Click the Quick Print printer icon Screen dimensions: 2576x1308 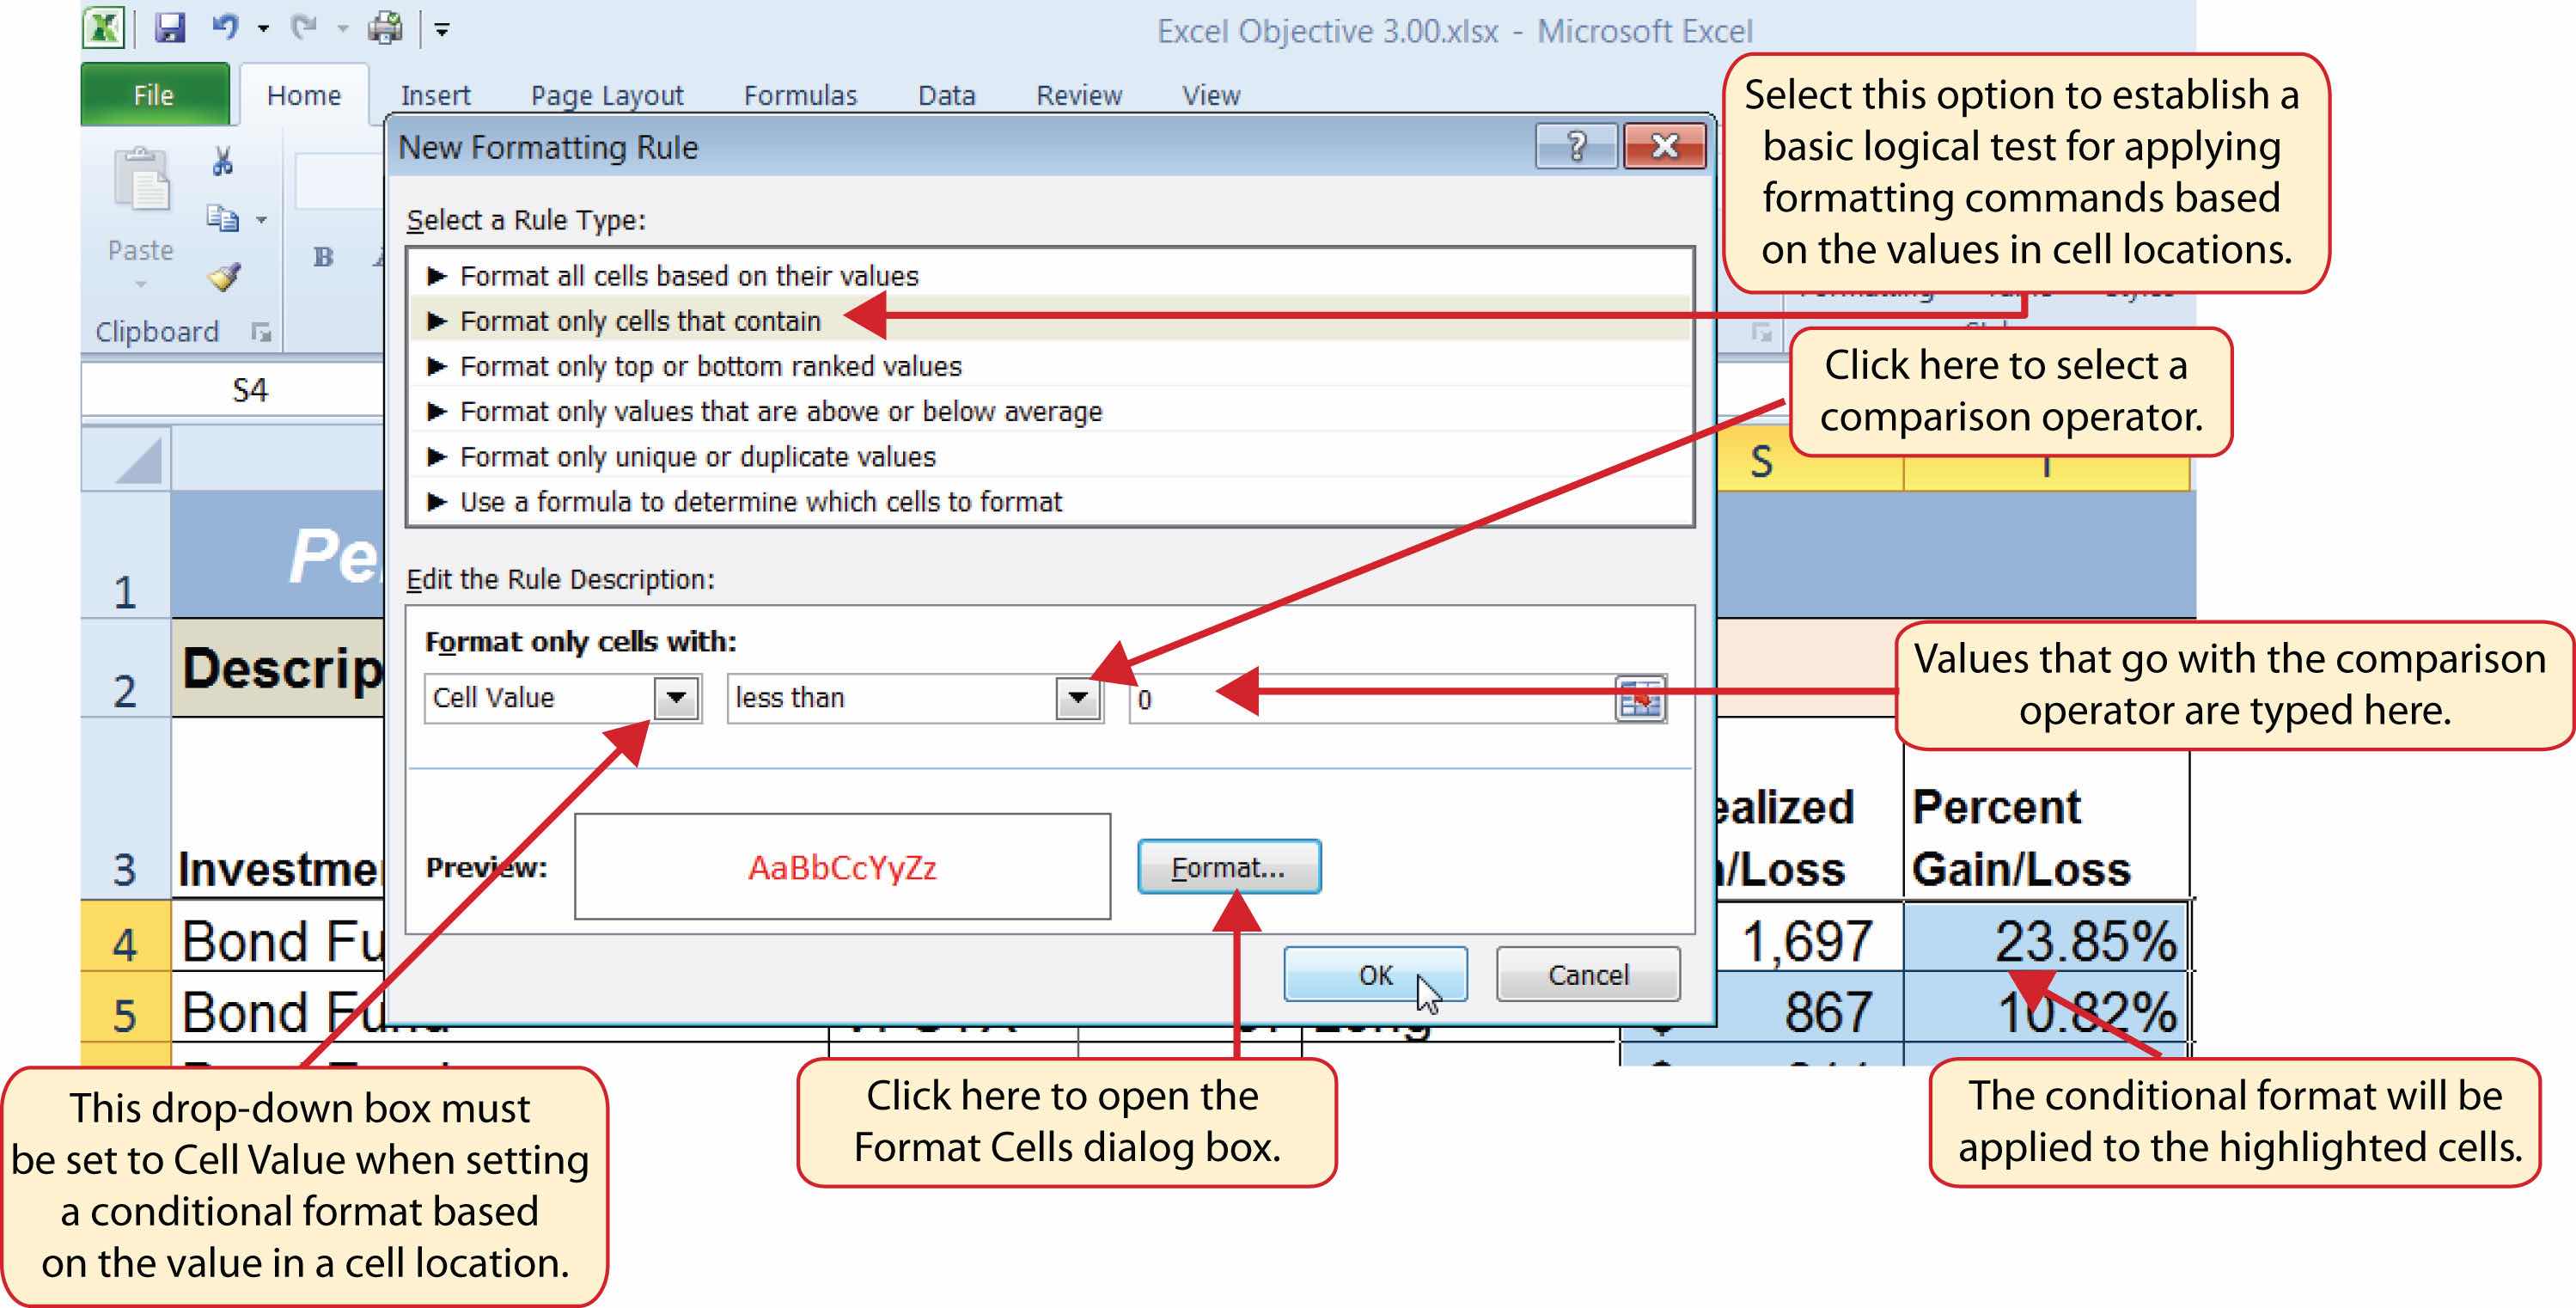386,28
